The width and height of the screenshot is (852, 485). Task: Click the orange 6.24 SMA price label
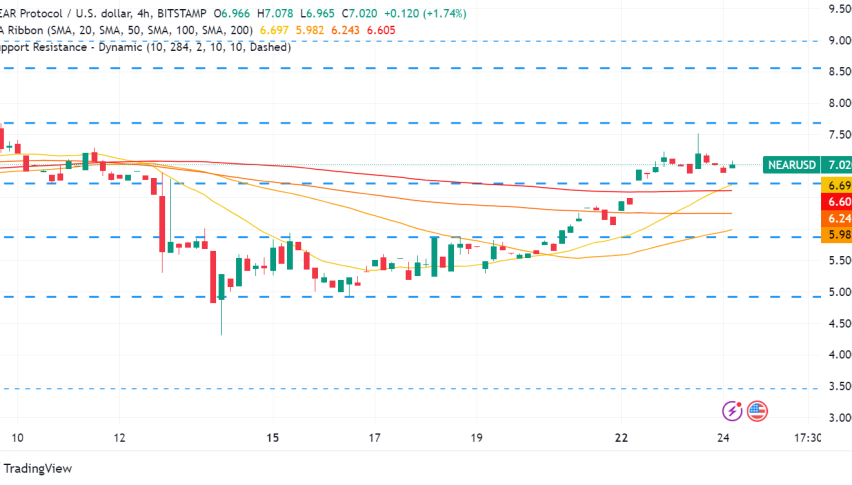[x=838, y=219]
